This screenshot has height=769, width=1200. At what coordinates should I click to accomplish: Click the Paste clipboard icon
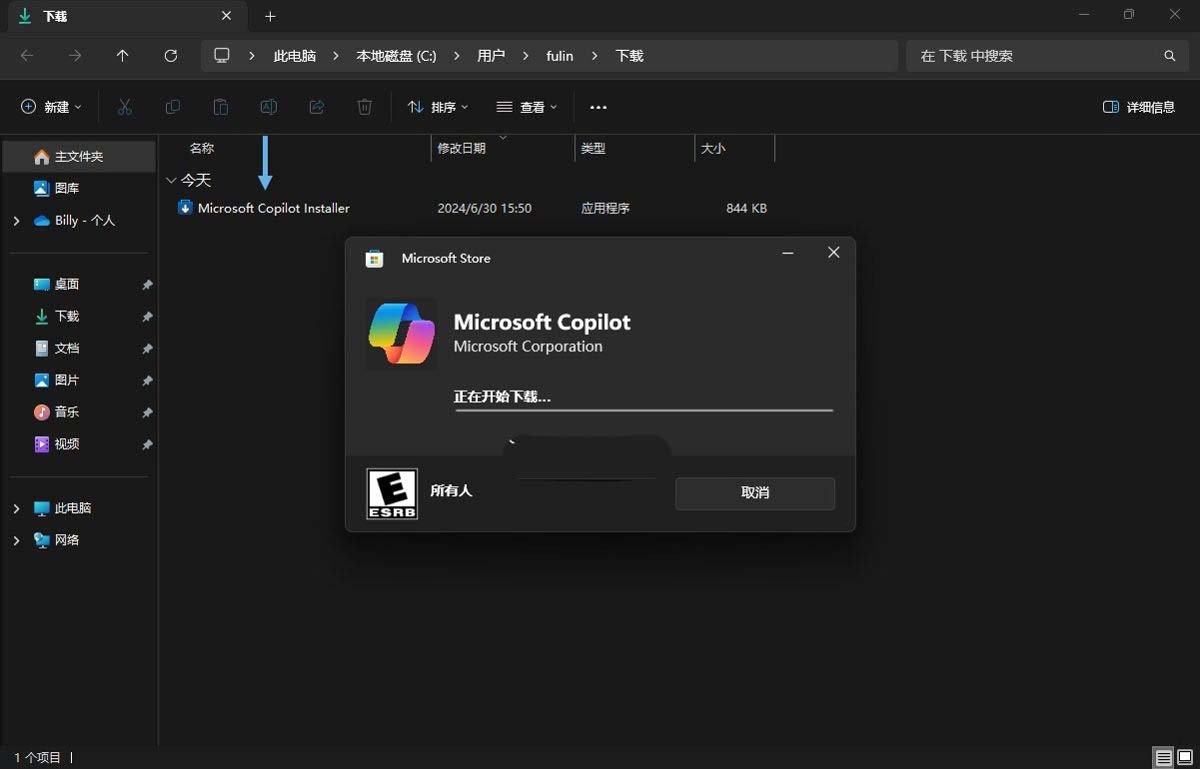coord(221,107)
